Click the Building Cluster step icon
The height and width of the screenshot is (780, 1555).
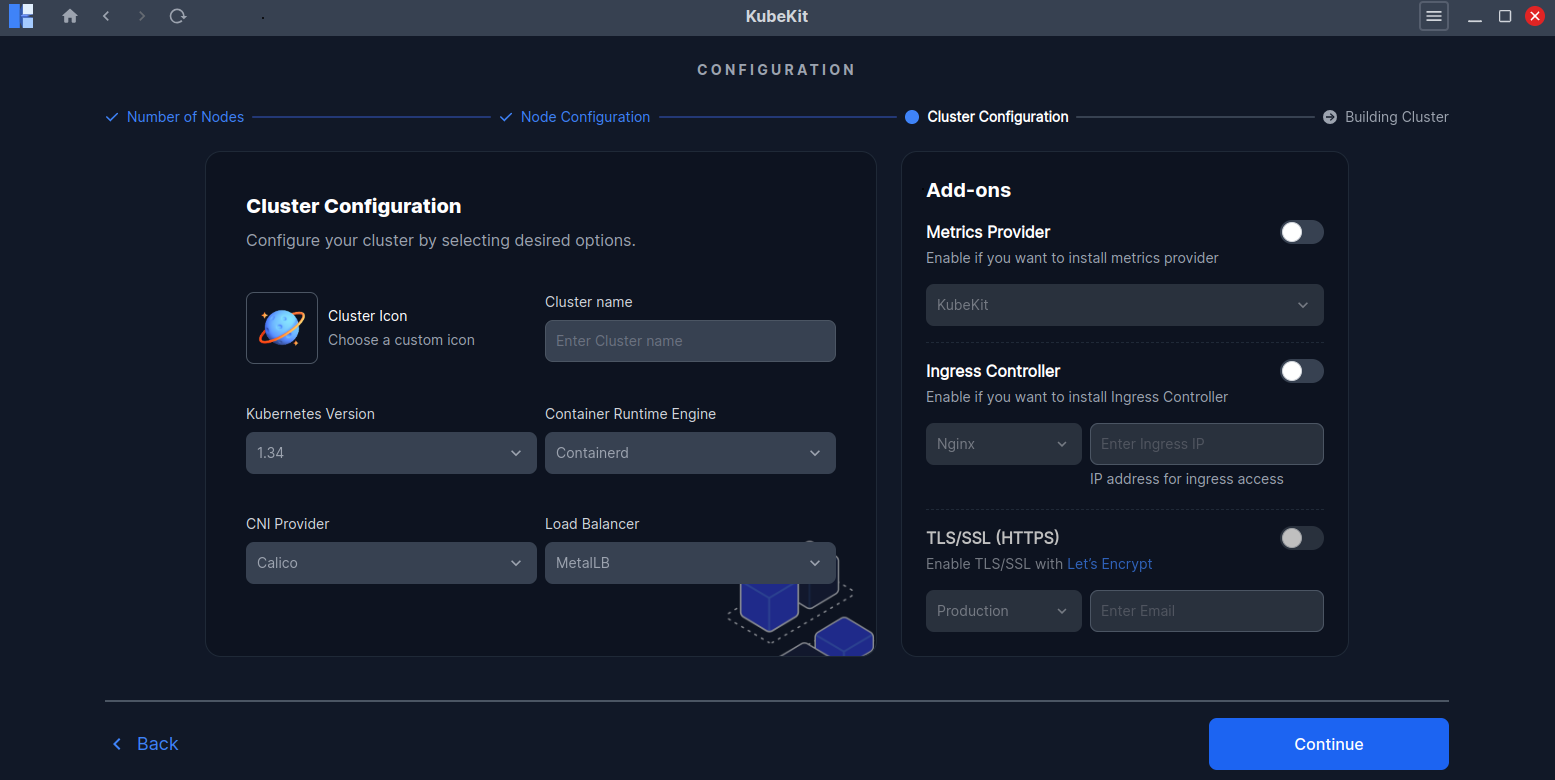pos(1329,117)
